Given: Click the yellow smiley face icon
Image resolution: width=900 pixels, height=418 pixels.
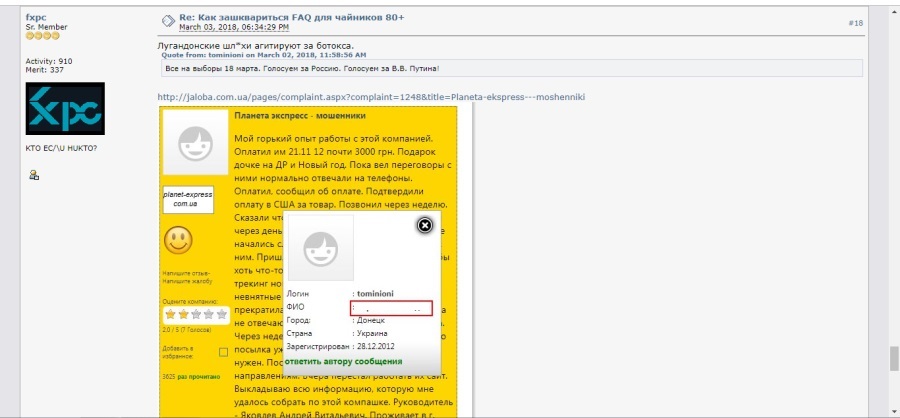Looking at the screenshot, I should pos(178,240).
